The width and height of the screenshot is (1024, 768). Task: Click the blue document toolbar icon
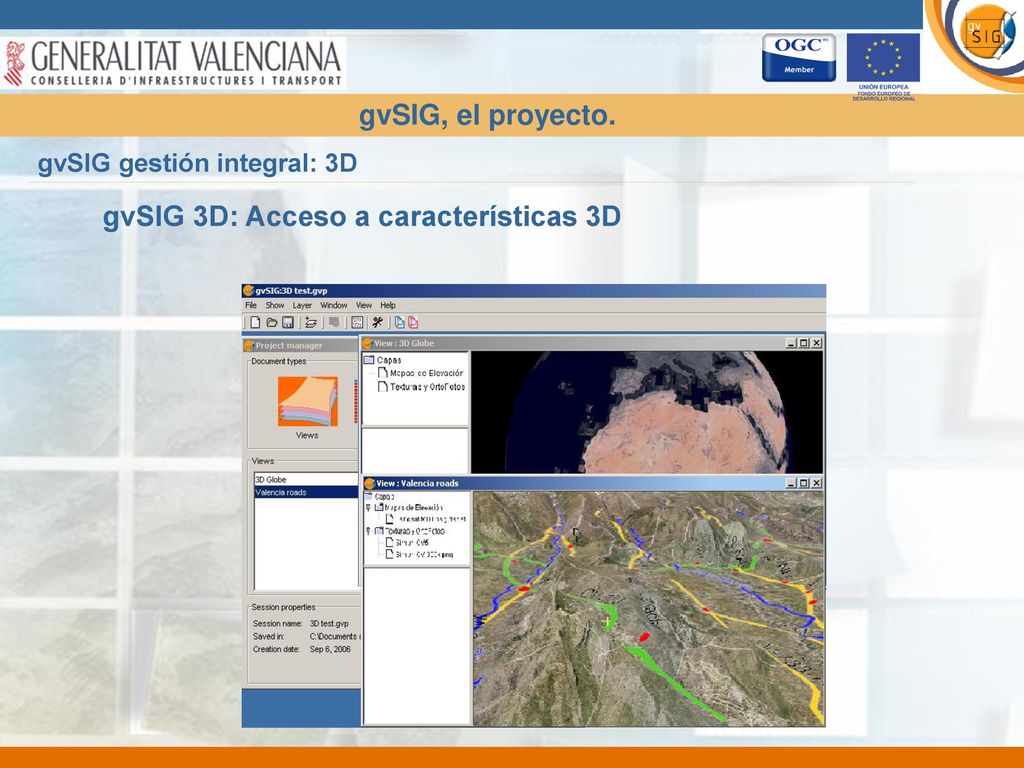point(399,322)
